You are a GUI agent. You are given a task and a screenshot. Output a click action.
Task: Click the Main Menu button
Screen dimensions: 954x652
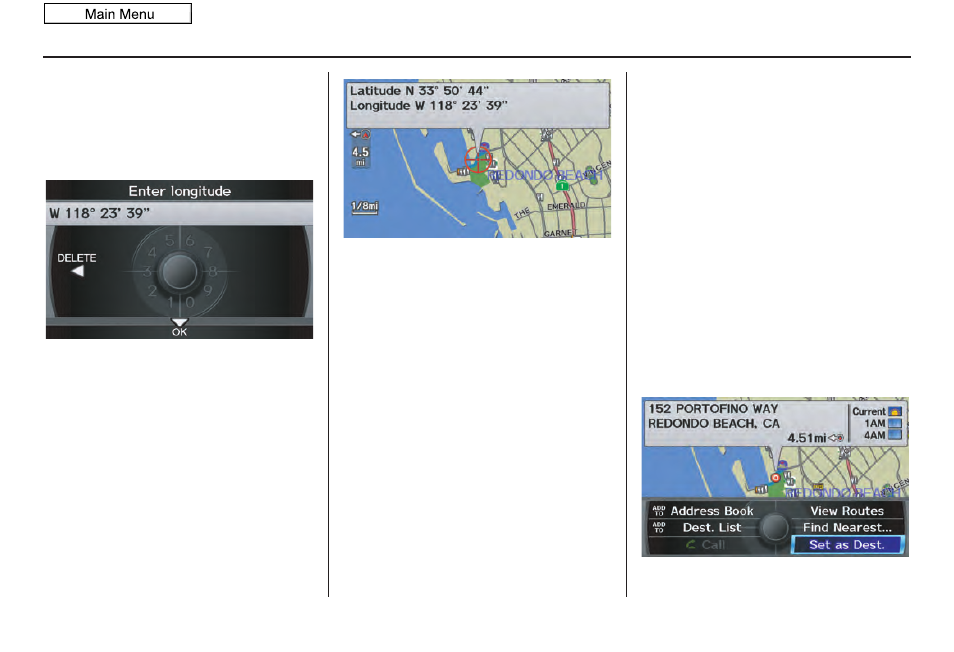click(118, 14)
